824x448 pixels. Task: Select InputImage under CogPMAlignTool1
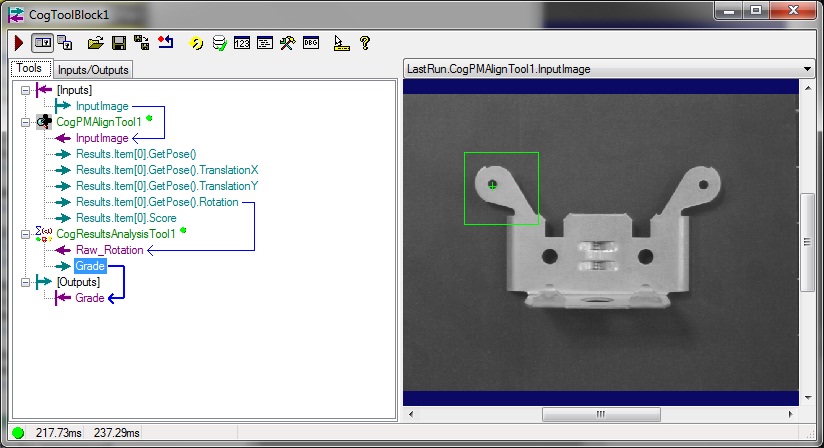pyautogui.click(x=102, y=138)
